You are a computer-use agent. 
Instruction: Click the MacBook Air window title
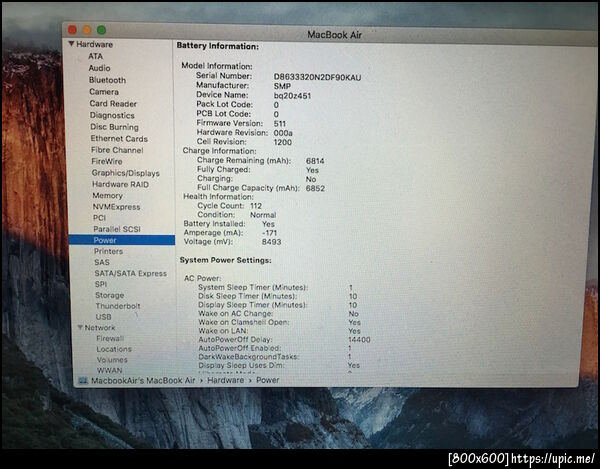[334, 35]
